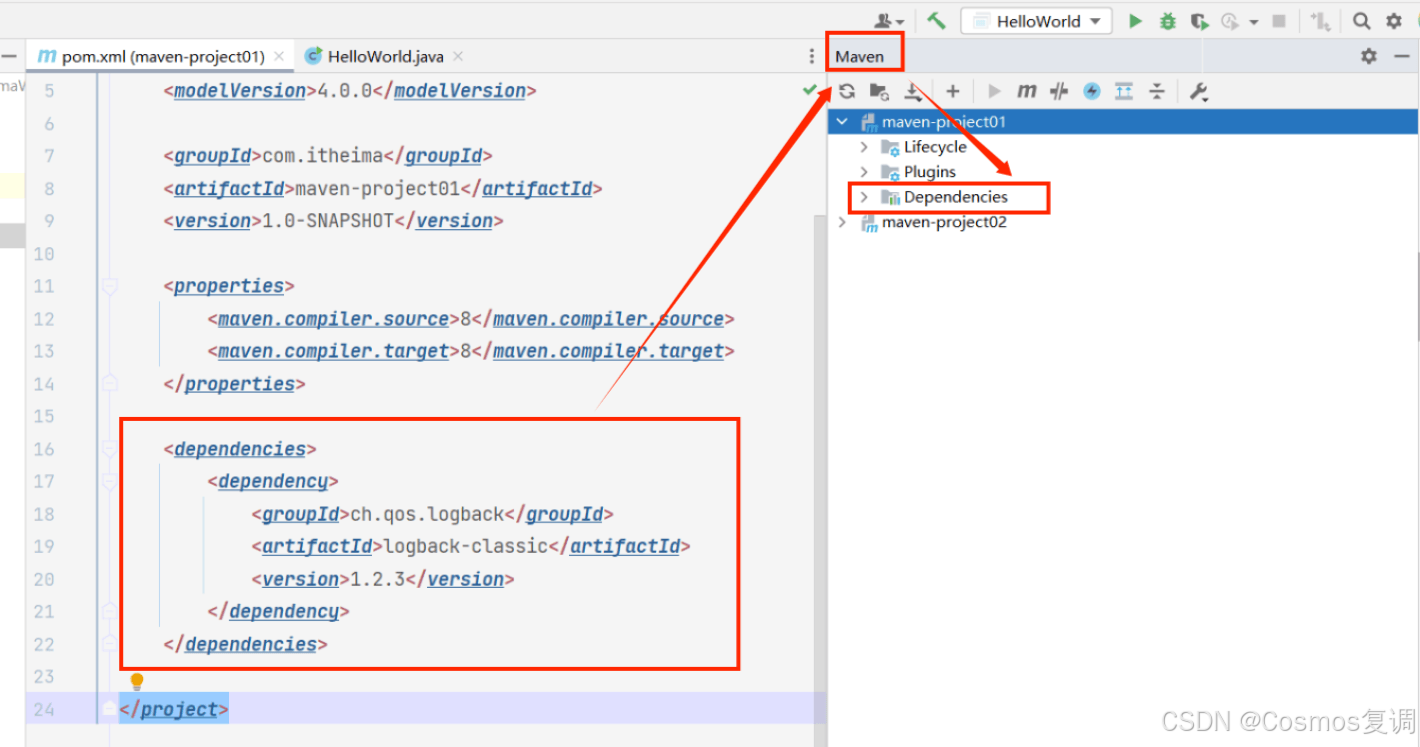Click line number 15 in gutter

tap(43, 416)
